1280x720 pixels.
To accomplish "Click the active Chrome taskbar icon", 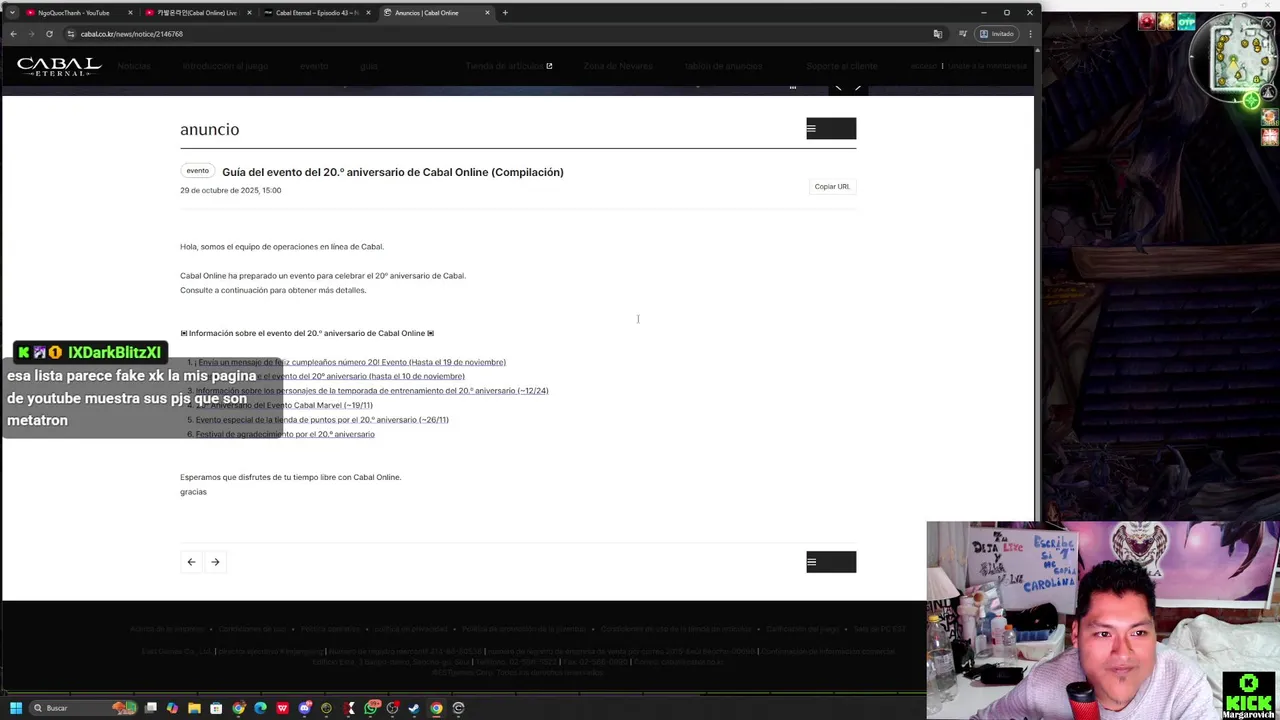I will coord(436,708).
